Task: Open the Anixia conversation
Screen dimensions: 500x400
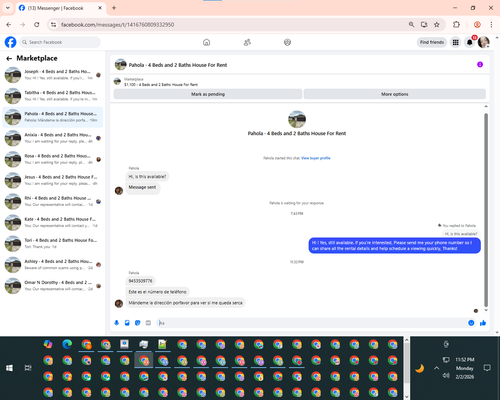Action: pos(53,138)
